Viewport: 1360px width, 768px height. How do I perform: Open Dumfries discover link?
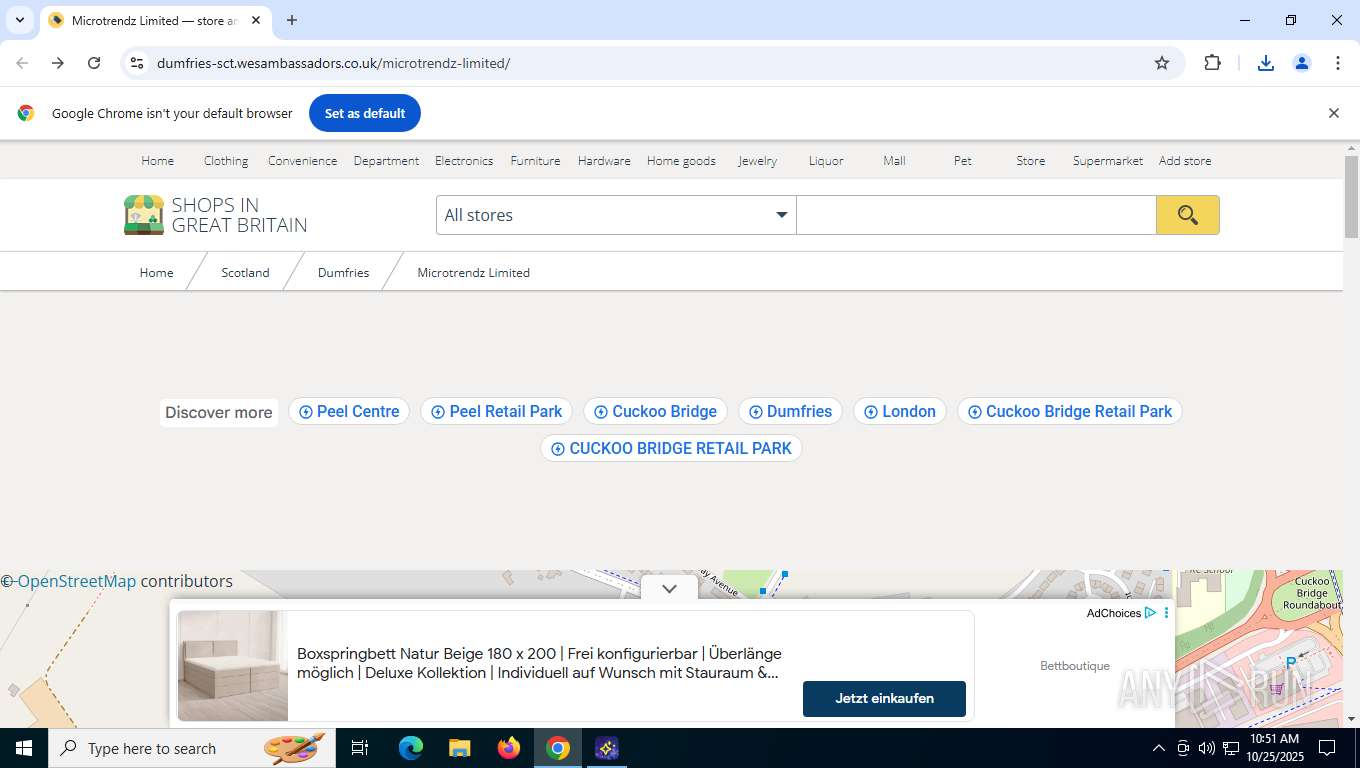click(x=790, y=411)
